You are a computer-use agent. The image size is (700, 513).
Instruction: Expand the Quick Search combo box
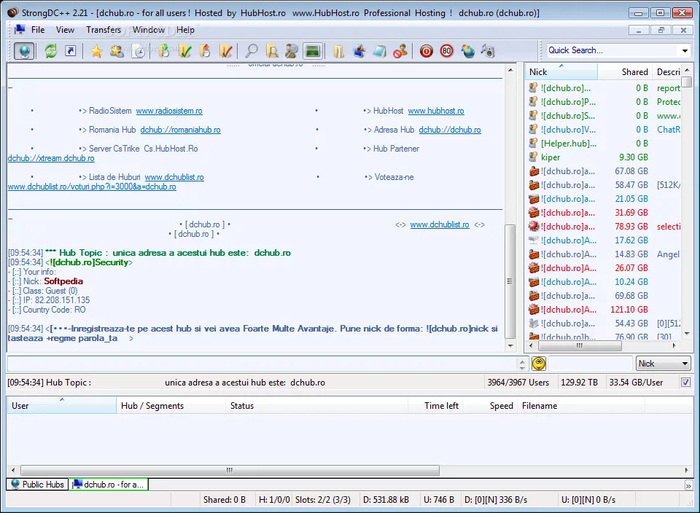coord(682,50)
